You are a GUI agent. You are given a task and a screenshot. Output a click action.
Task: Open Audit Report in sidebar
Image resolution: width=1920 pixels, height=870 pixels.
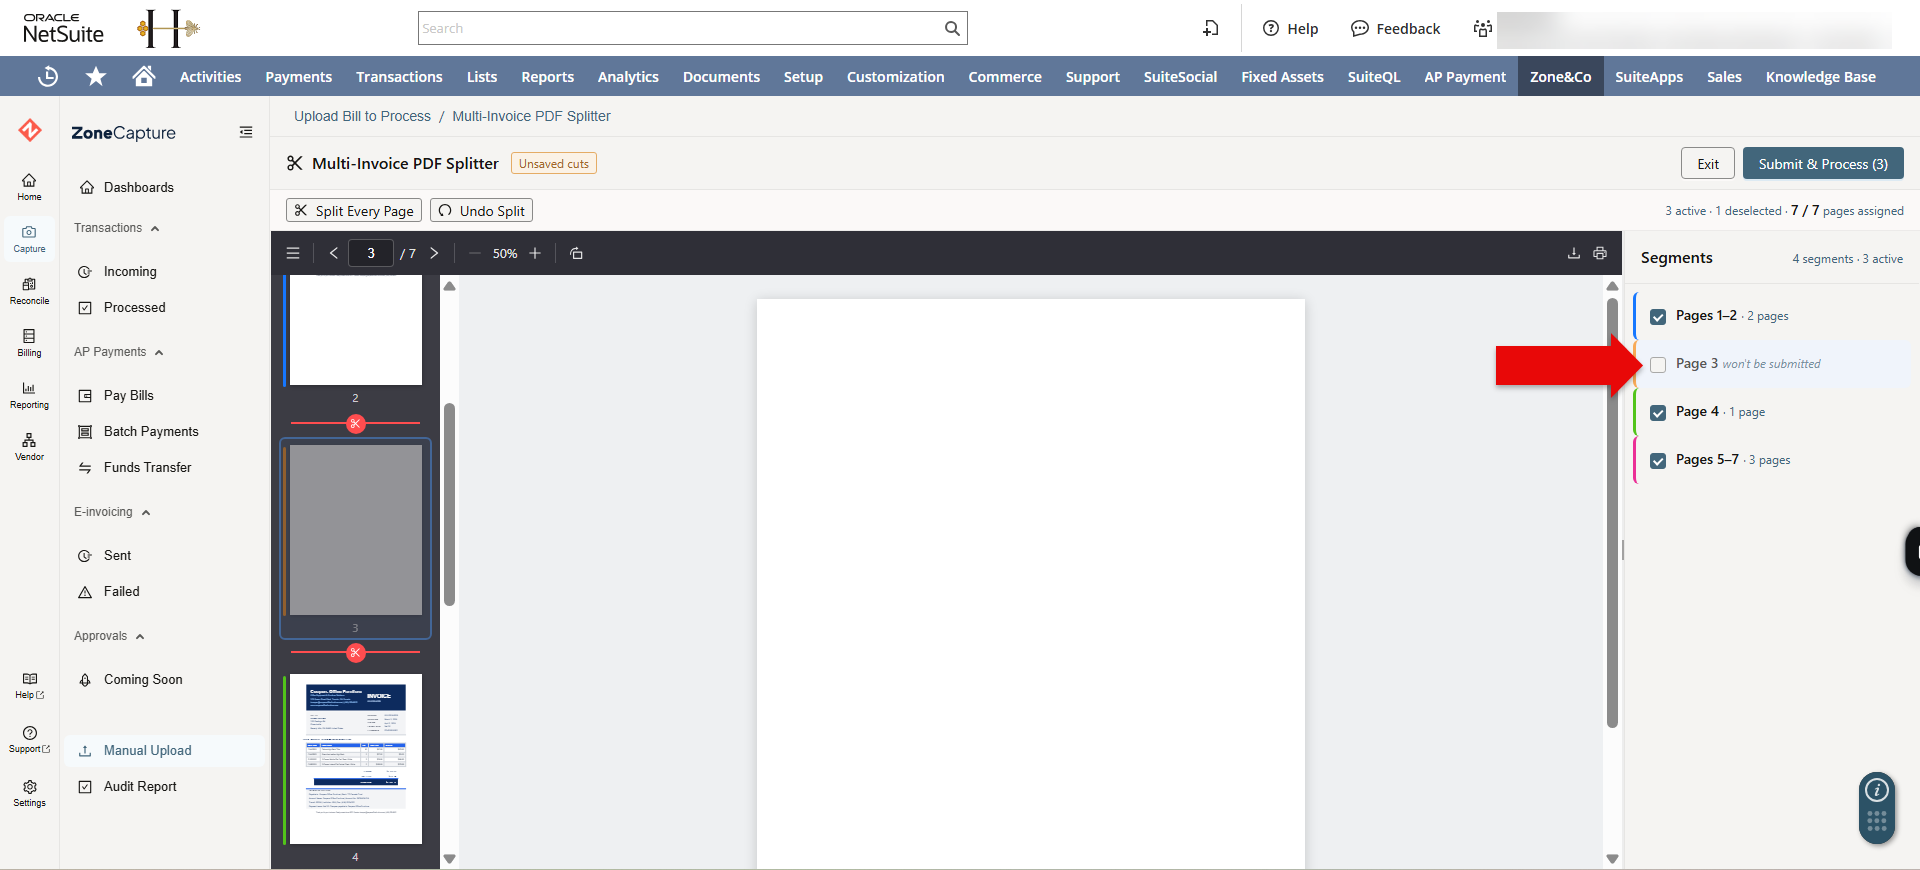140,786
